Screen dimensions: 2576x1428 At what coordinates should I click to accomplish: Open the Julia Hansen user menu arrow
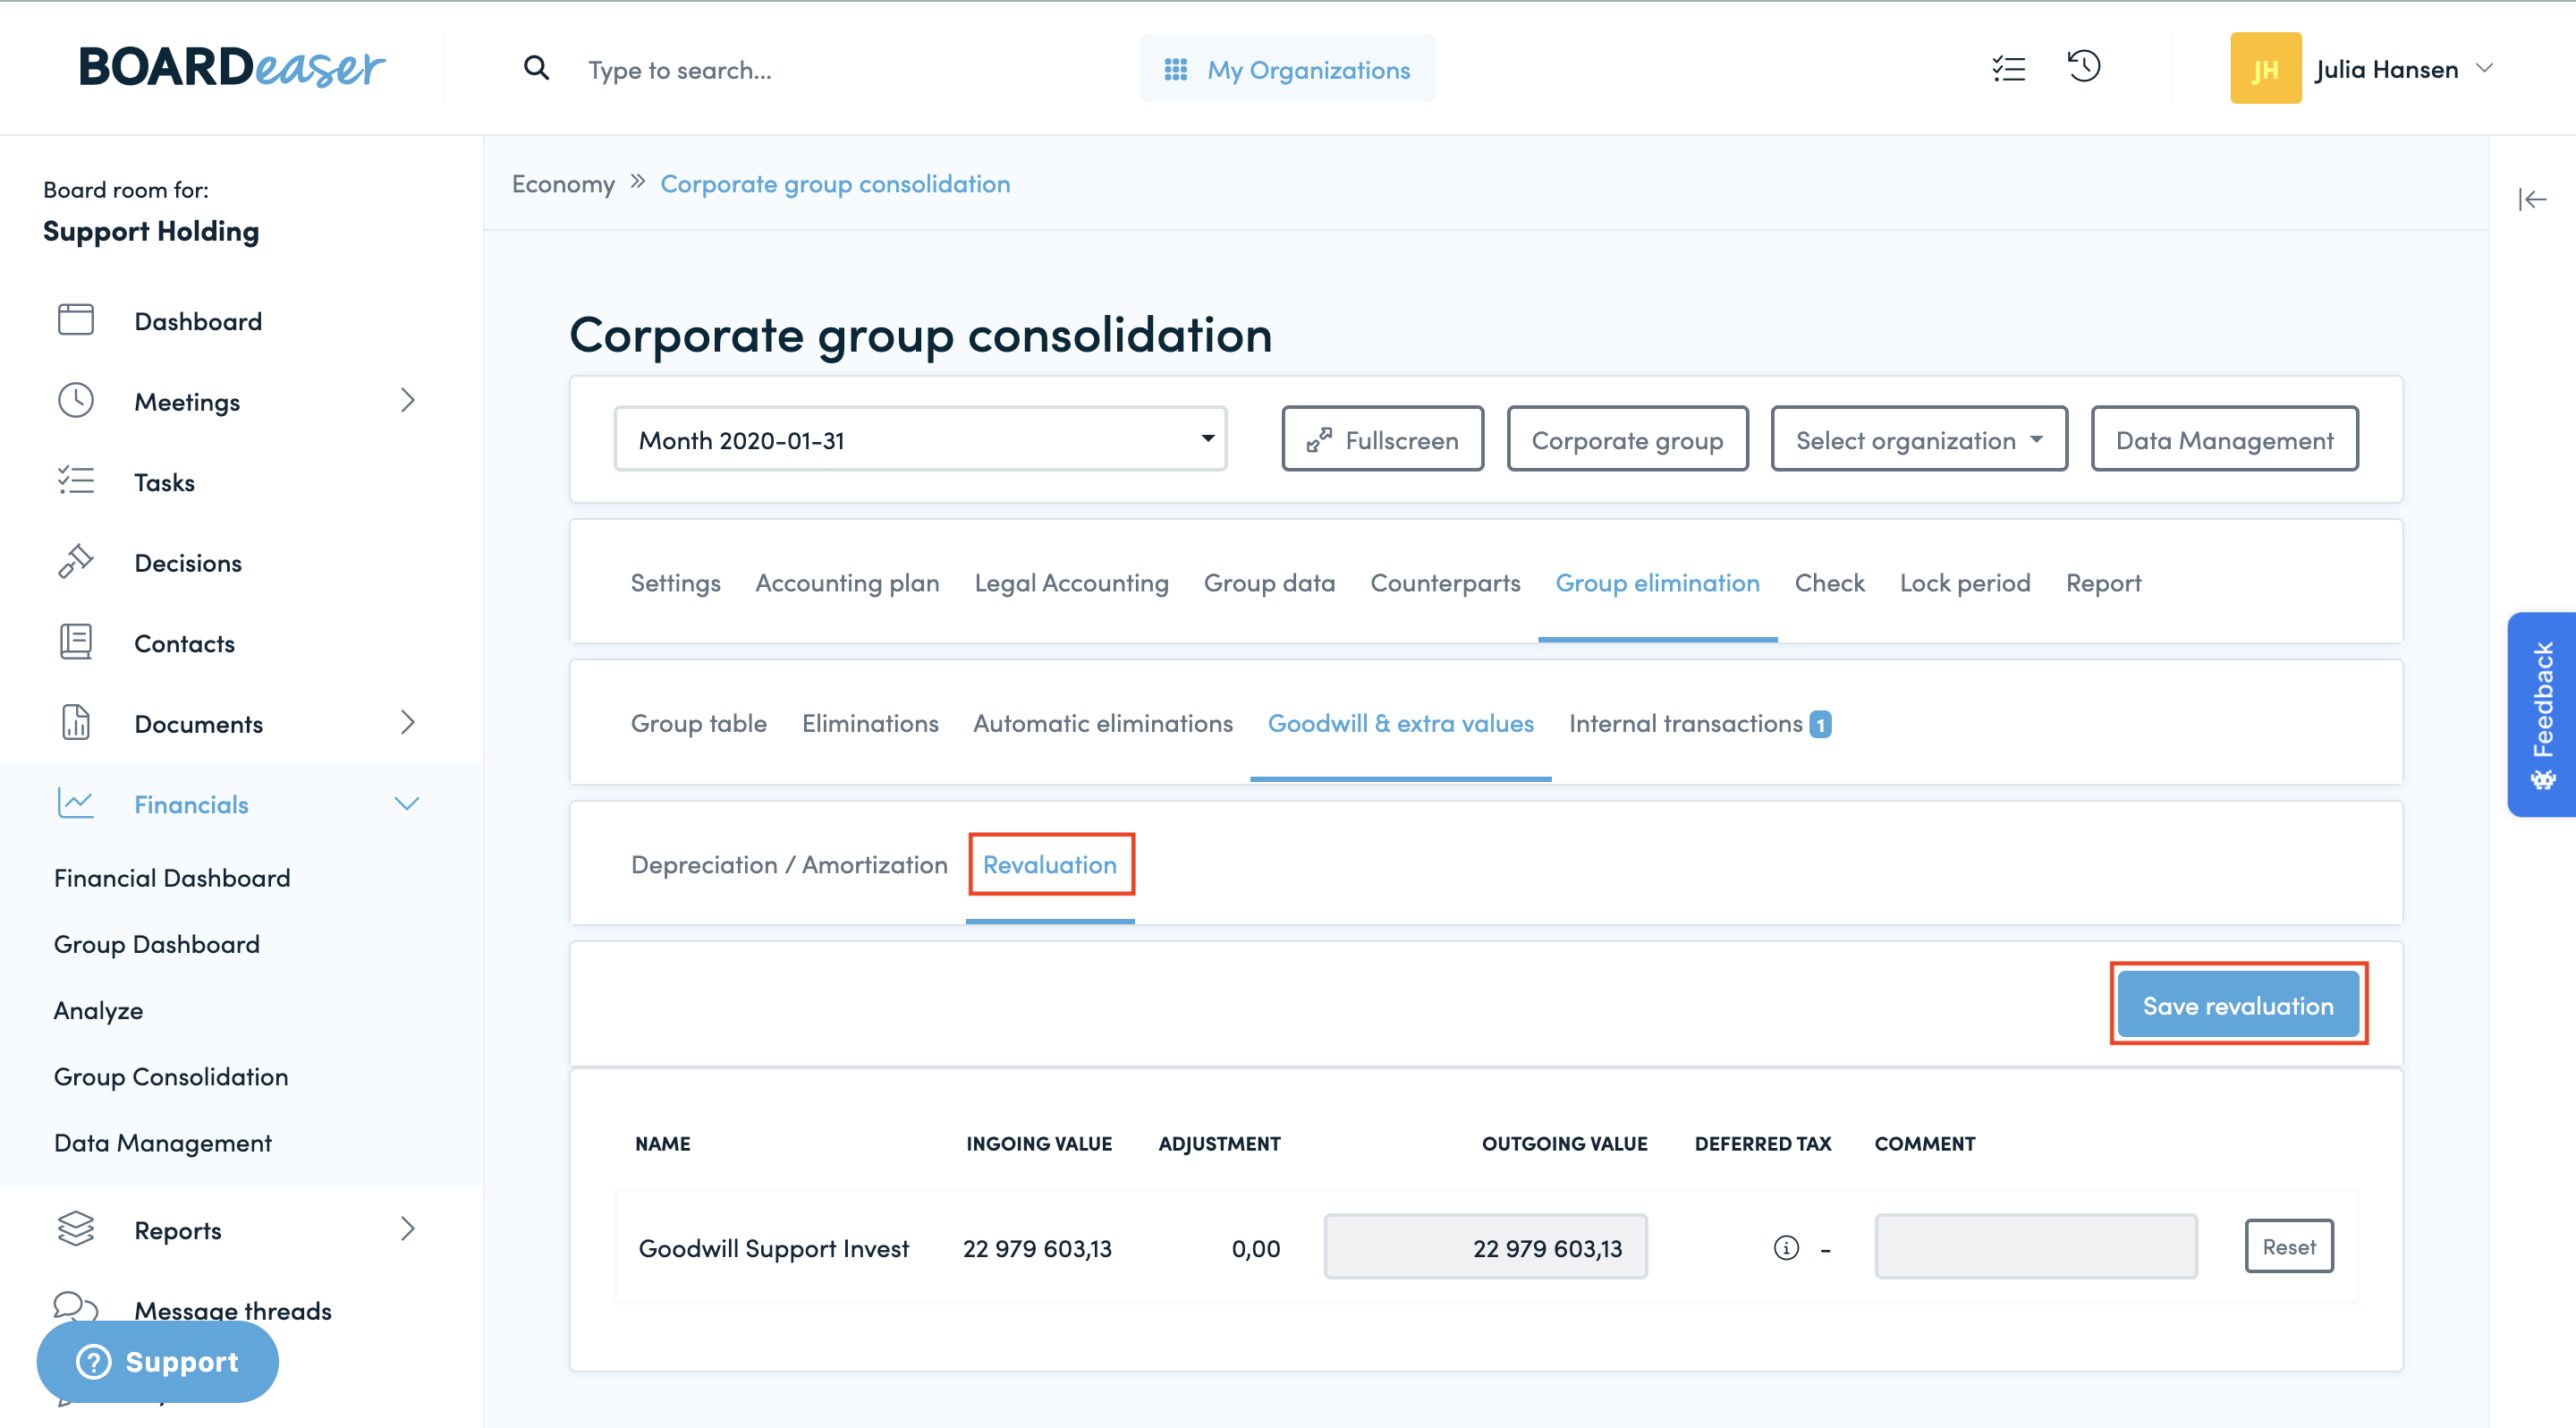point(2484,69)
